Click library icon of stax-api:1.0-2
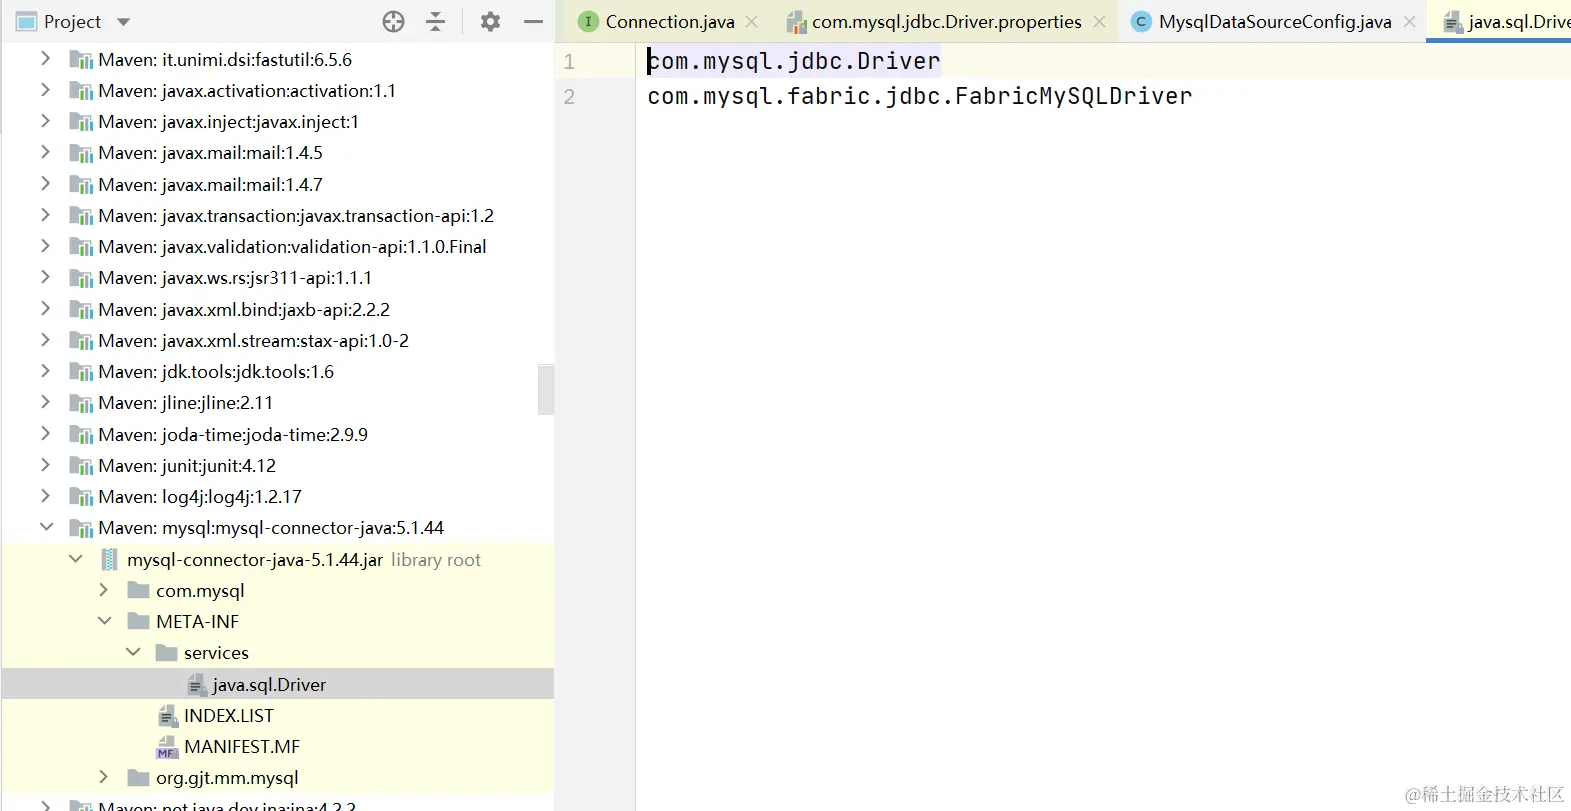The width and height of the screenshot is (1571, 811). pos(81,341)
